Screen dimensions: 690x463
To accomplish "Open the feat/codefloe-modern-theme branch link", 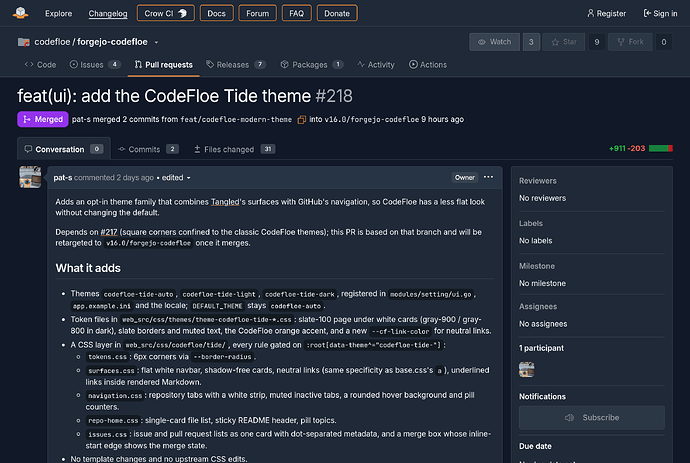I will click(x=236, y=120).
